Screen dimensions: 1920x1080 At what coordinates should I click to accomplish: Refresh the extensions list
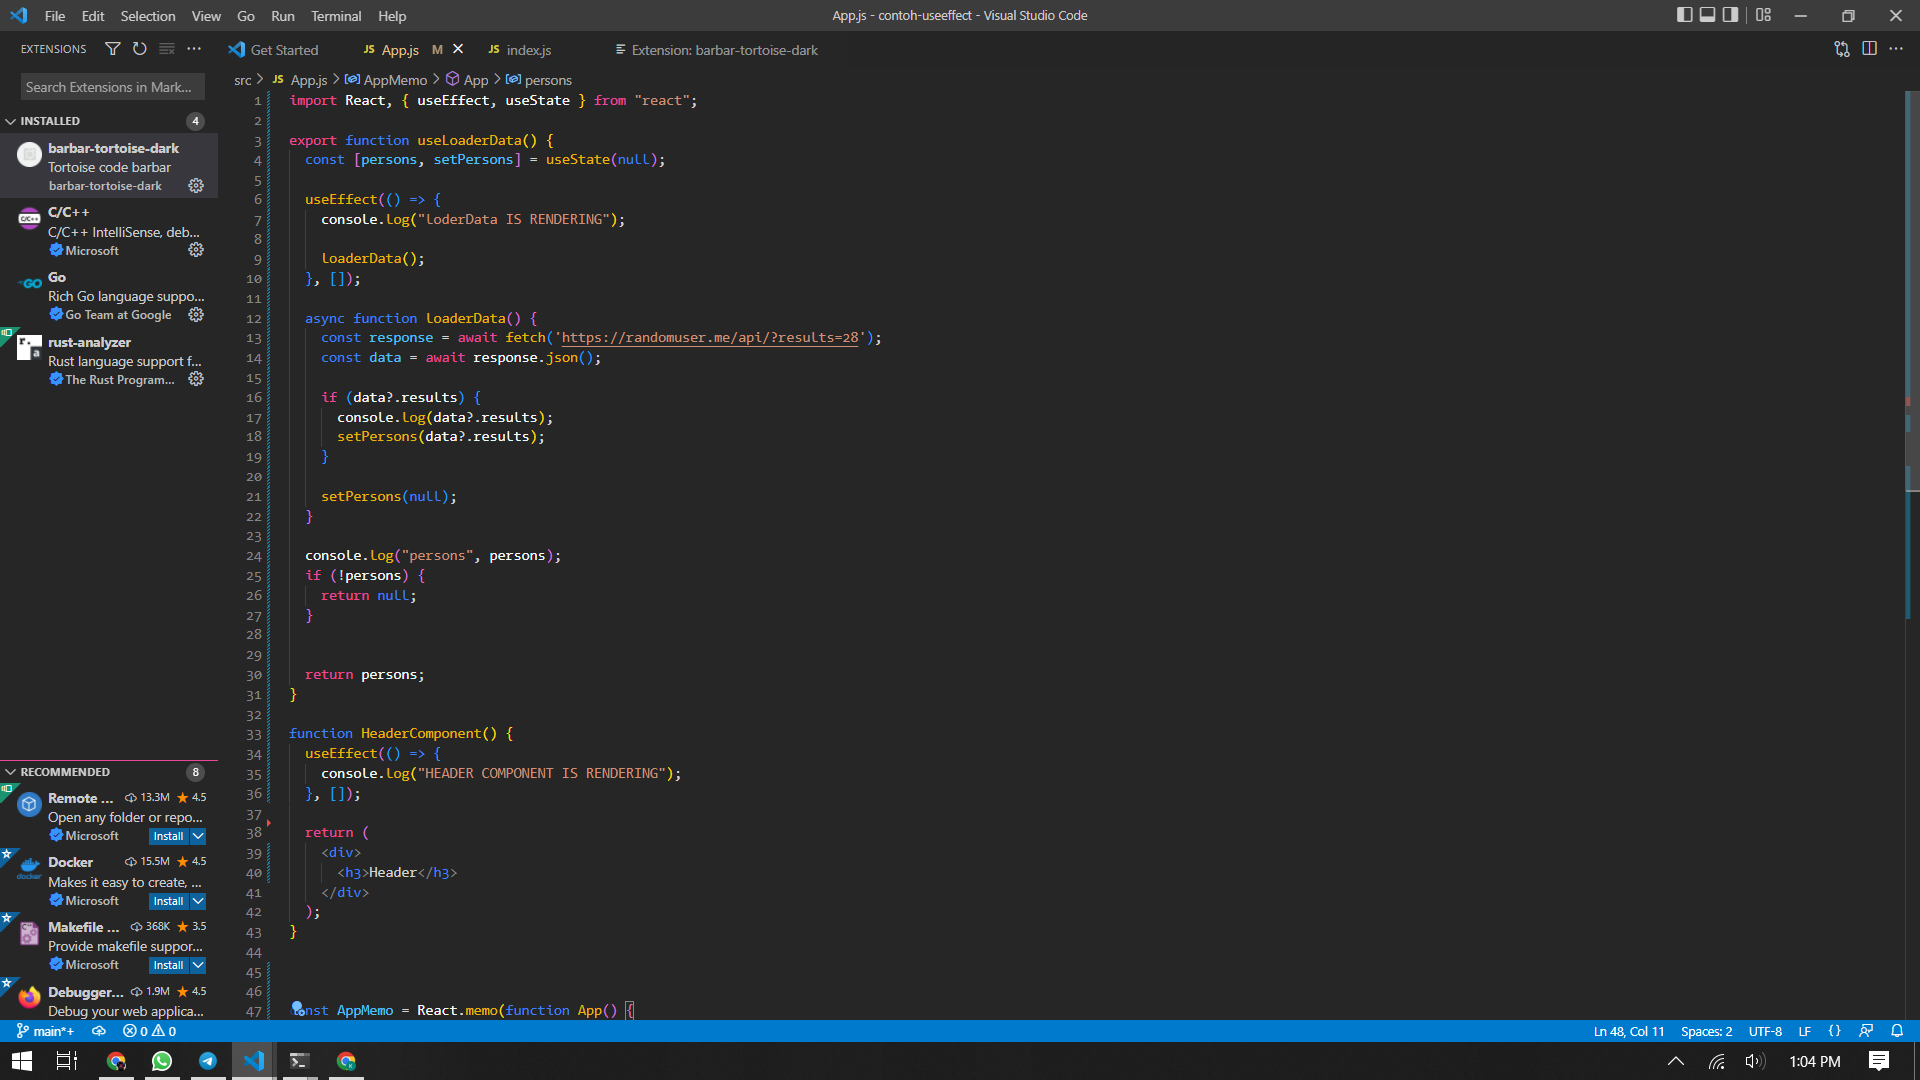pos(140,49)
